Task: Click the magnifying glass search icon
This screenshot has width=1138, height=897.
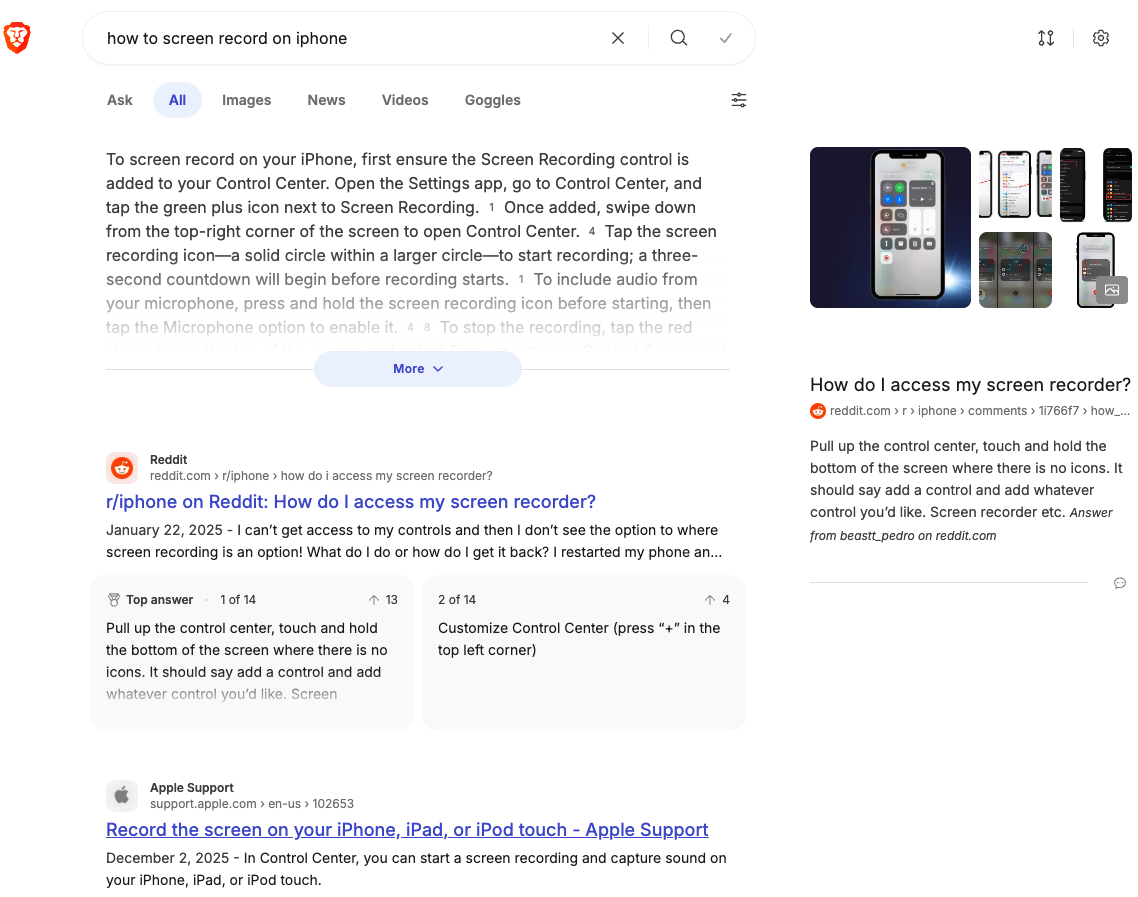Action: (x=679, y=39)
